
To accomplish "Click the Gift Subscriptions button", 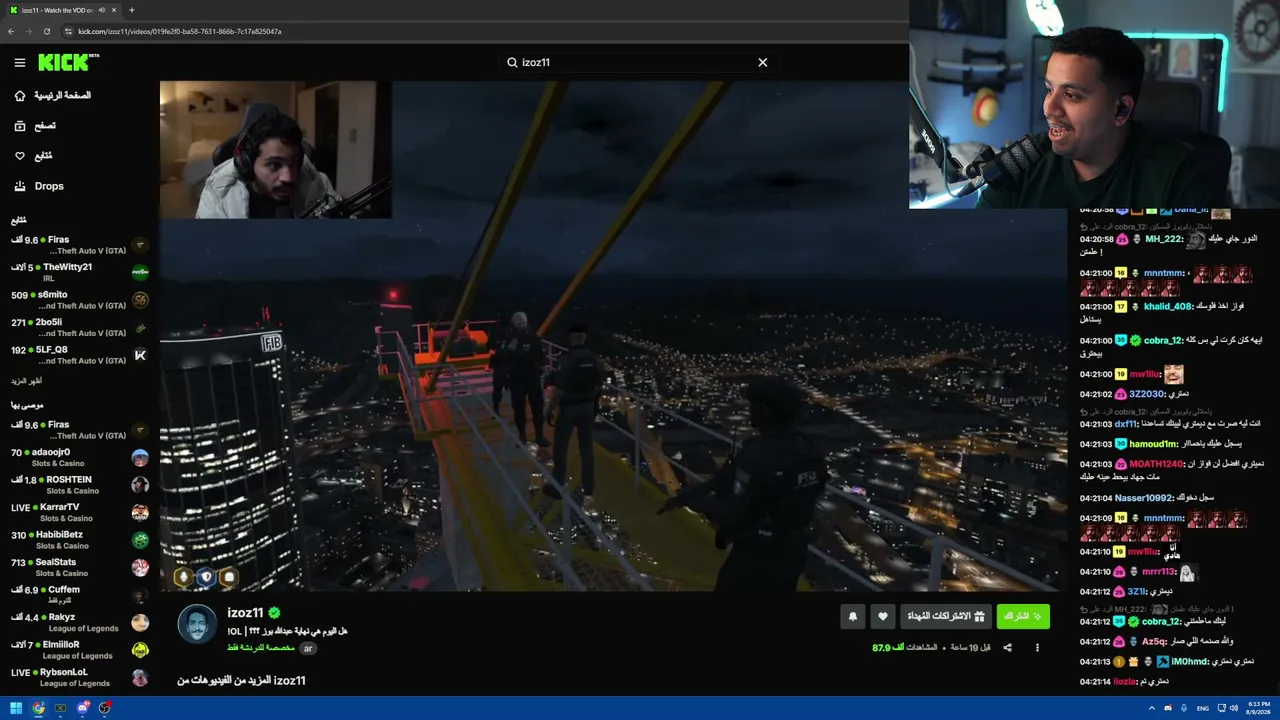I will tap(946, 616).
